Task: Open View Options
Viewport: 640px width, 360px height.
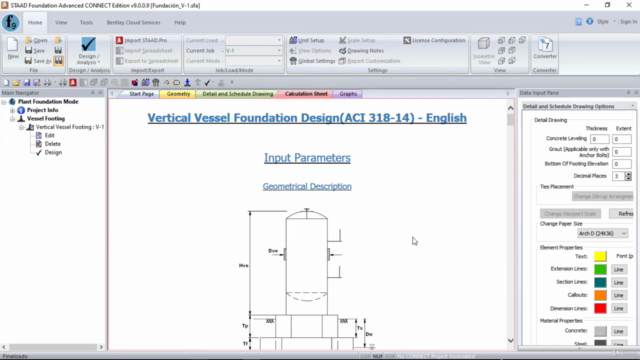Action: click(310, 51)
